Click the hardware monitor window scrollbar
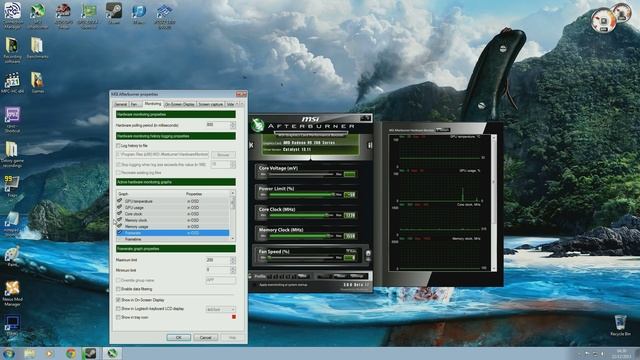Screen dimensions: 640x360 [493, 203]
